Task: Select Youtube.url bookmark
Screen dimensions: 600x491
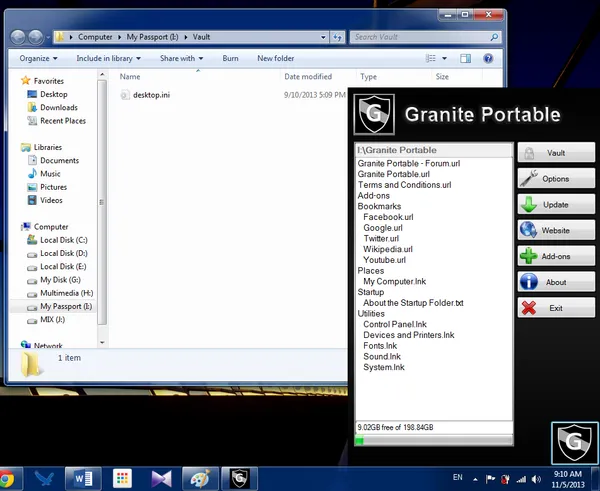Action: click(x=384, y=260)
